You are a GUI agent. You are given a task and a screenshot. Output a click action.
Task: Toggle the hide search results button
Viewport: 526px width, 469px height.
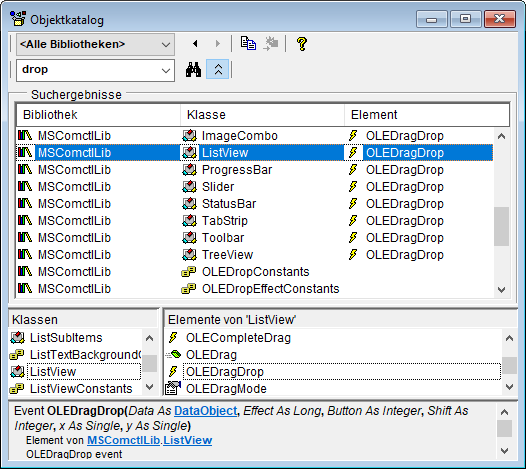(x=218, y=69)
